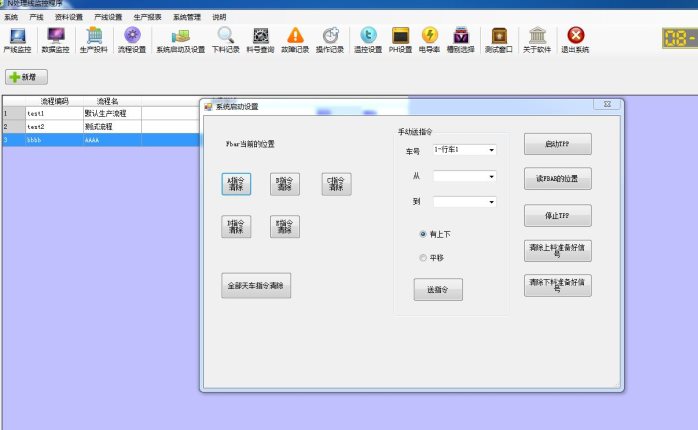Open 流程设置 process settings
The width and height of the screenshot is (698, 430).
132,40
